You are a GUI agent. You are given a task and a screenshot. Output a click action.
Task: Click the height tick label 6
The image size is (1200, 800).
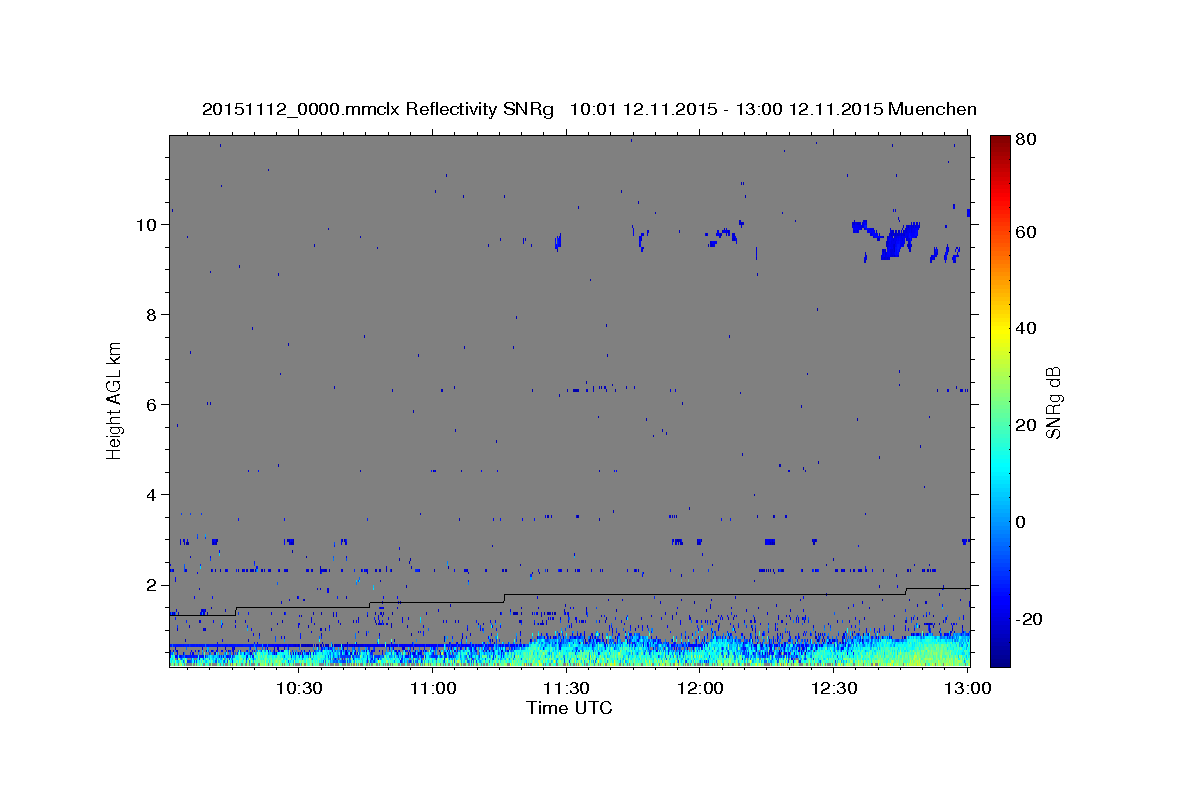pos(154,404)
